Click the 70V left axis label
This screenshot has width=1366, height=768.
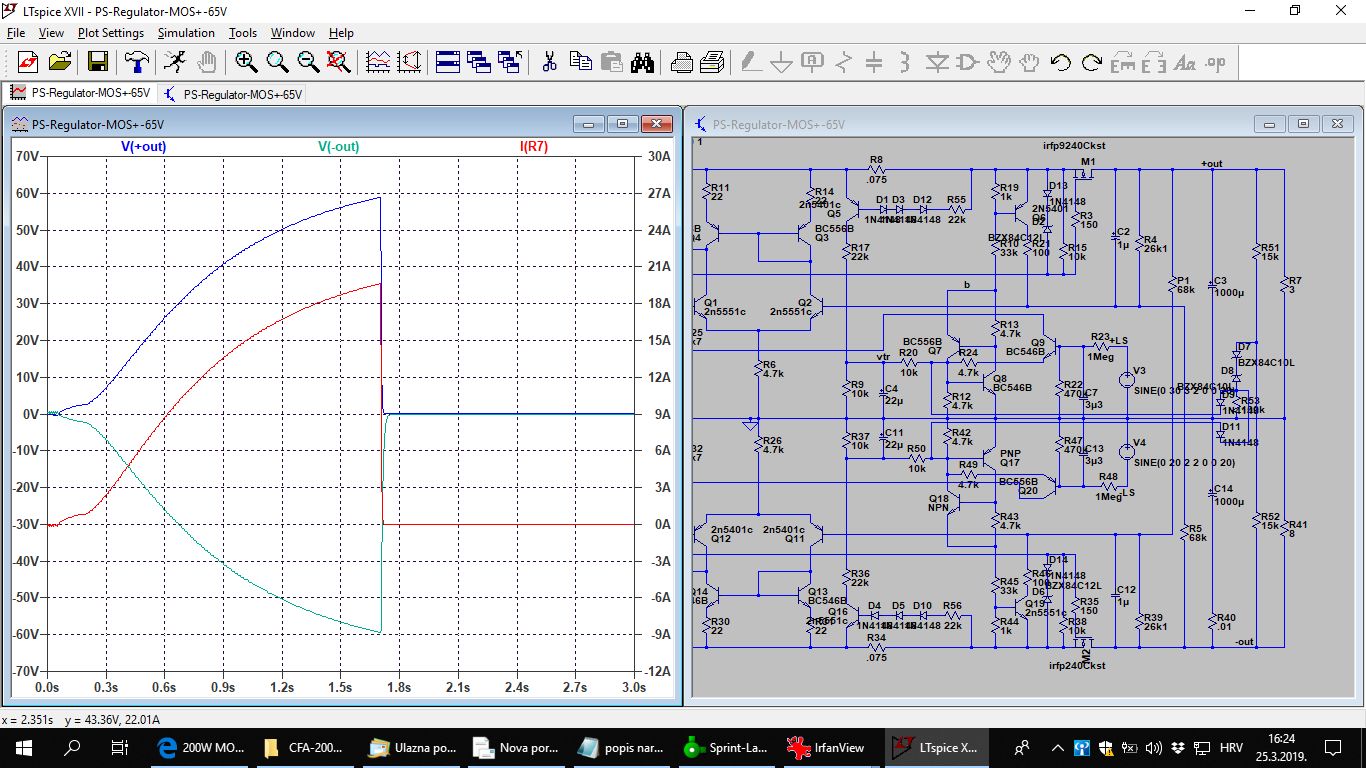pos(27,157)
